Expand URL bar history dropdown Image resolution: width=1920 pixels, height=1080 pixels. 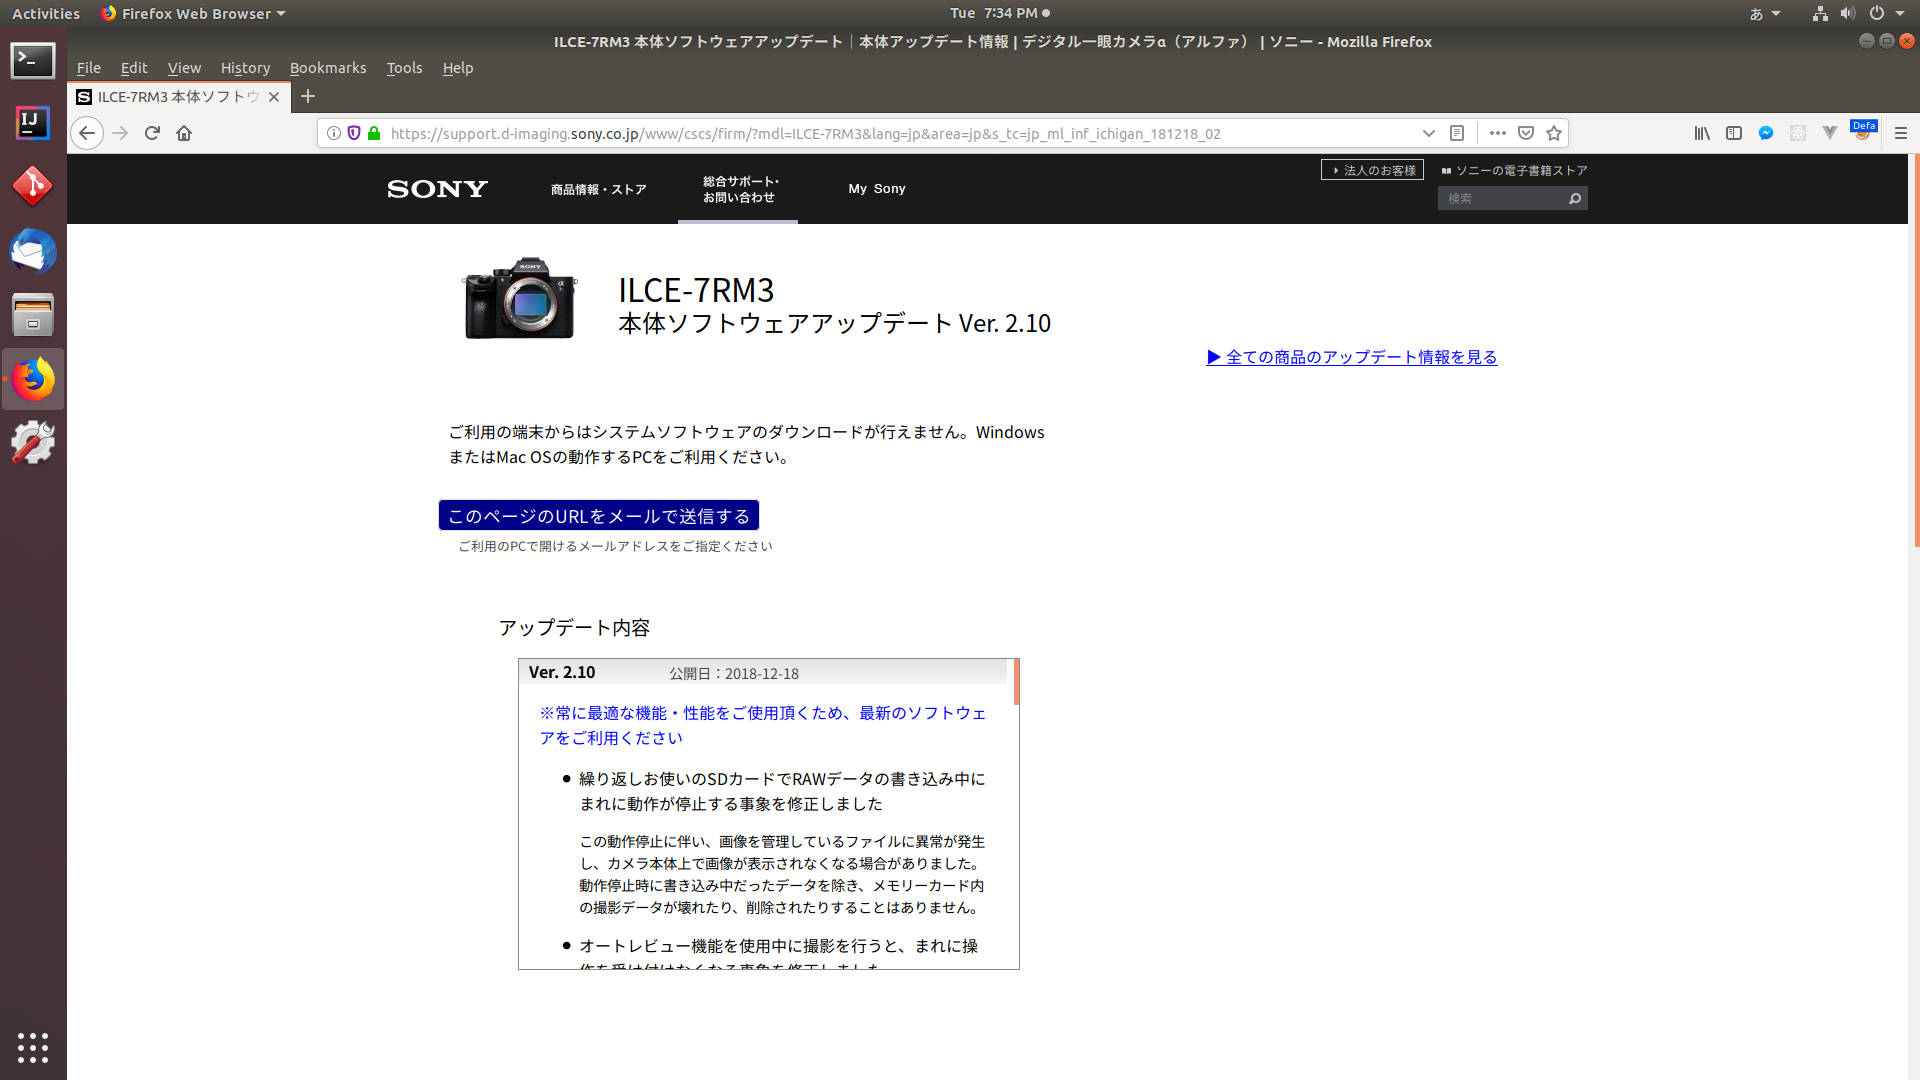pyautogui.click(x=1428, y=133)
